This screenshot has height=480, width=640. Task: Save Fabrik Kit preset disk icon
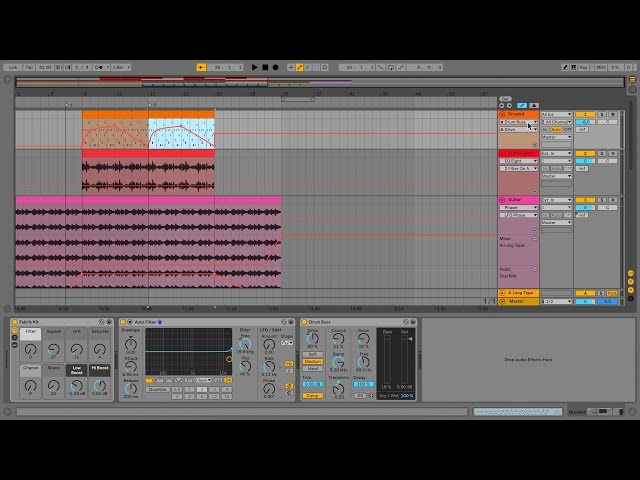click(109, 322)
